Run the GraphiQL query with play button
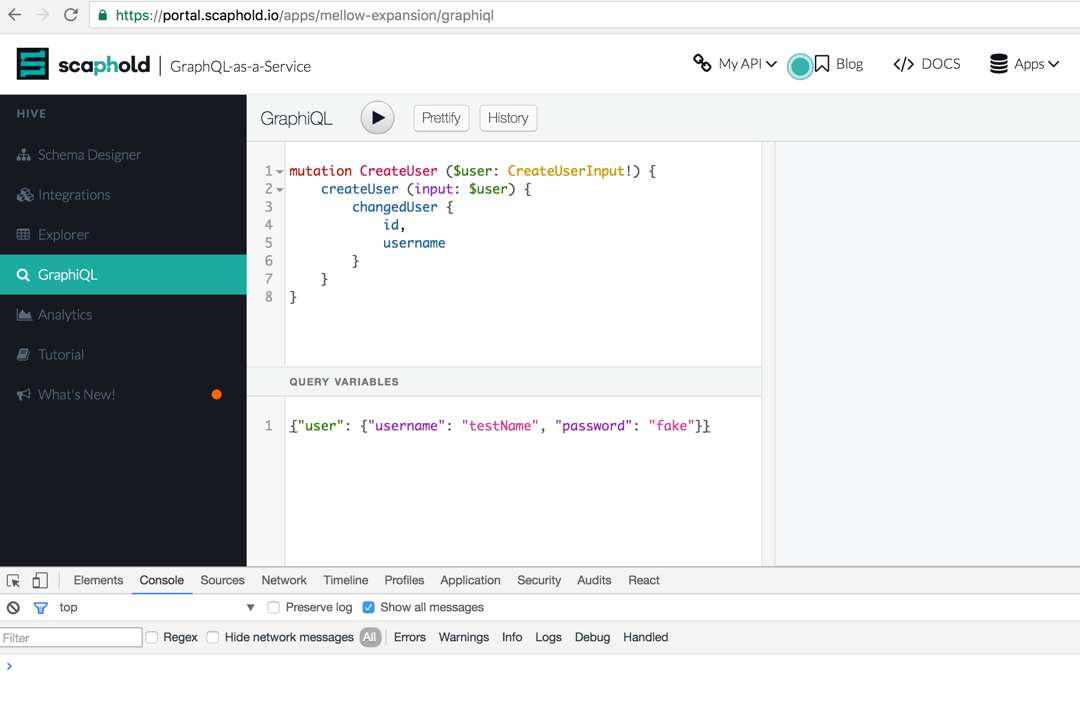The width and height of the screenshot is (1080, 725). (377, 118)
